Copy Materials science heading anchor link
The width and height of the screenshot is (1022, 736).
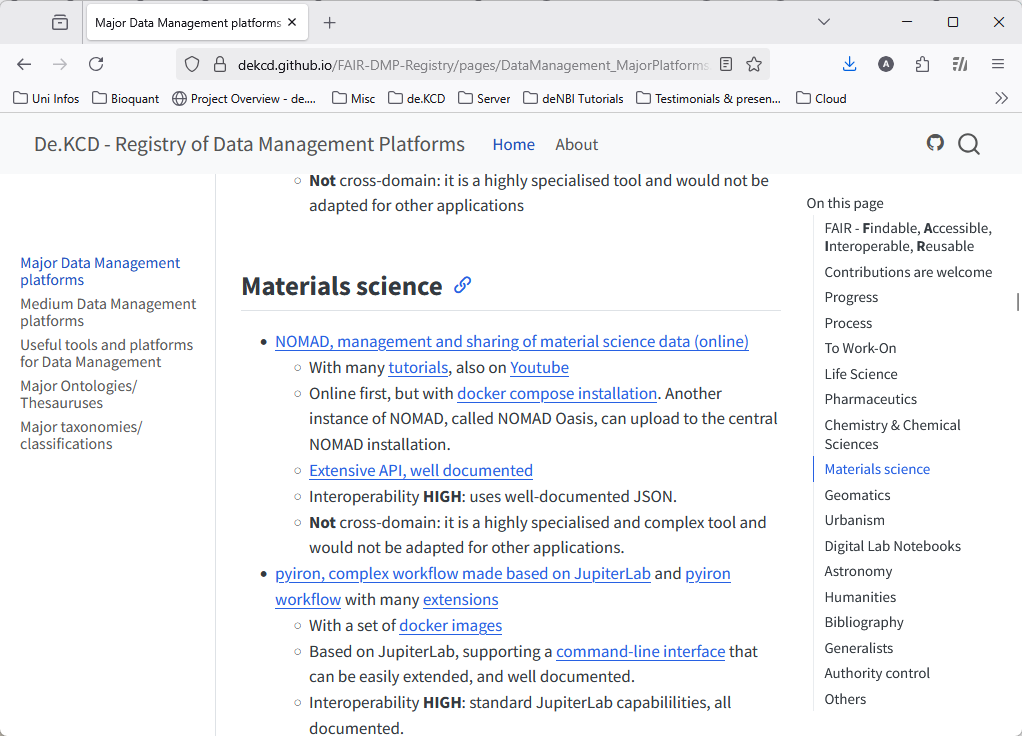click(x=462, y=285)
